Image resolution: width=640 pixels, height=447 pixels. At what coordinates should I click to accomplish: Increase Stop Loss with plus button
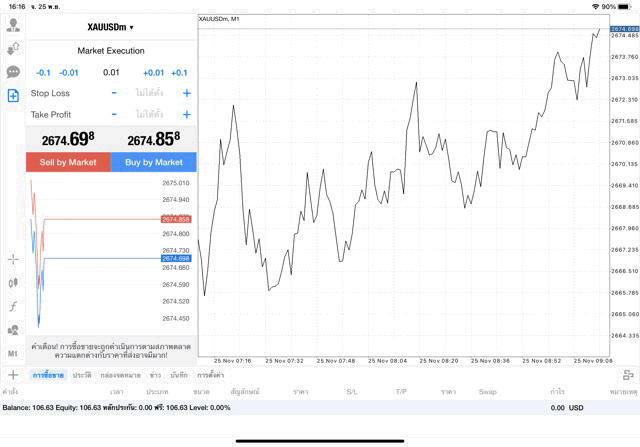click(187, 93)
